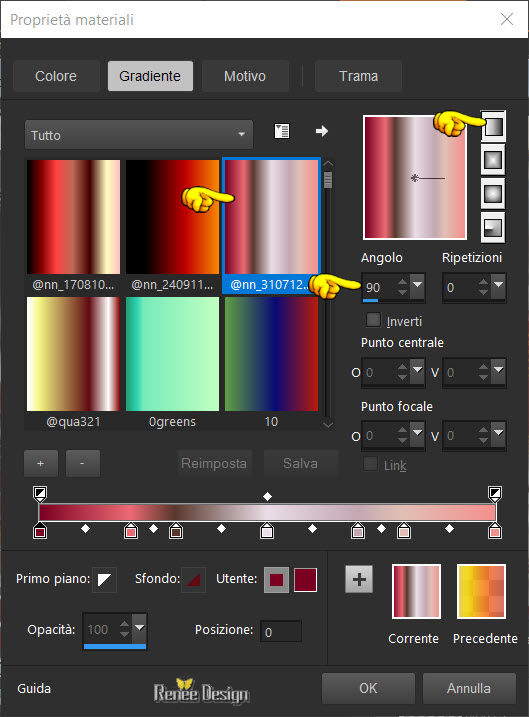Expand the Tutto category dropdown

click(139, 135)
